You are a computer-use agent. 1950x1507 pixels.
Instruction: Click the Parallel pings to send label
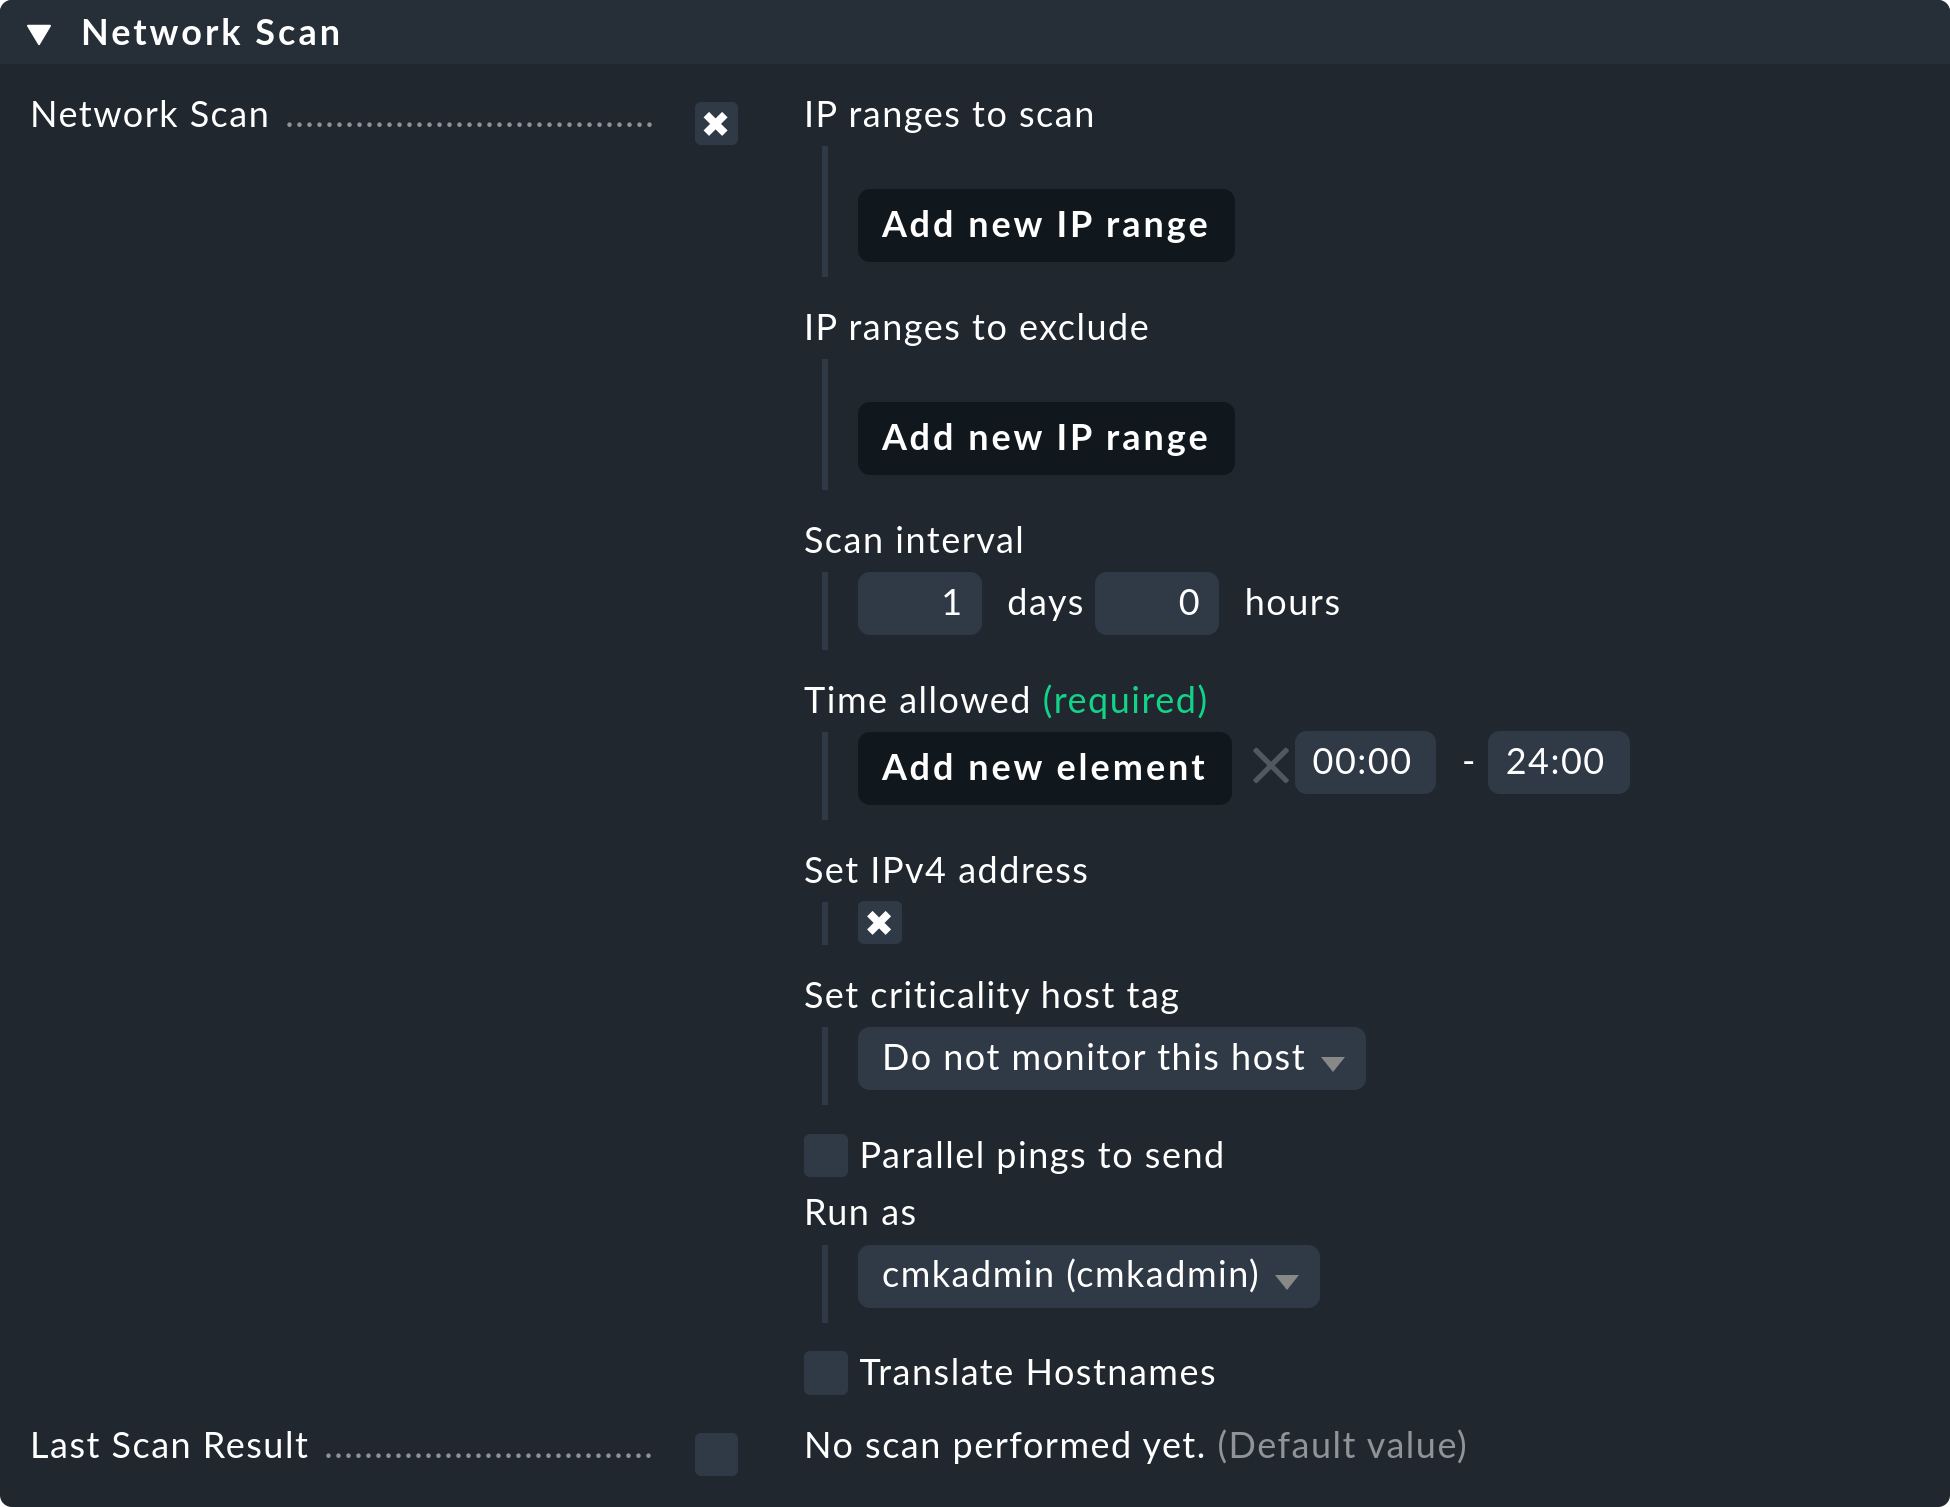1041,1156
